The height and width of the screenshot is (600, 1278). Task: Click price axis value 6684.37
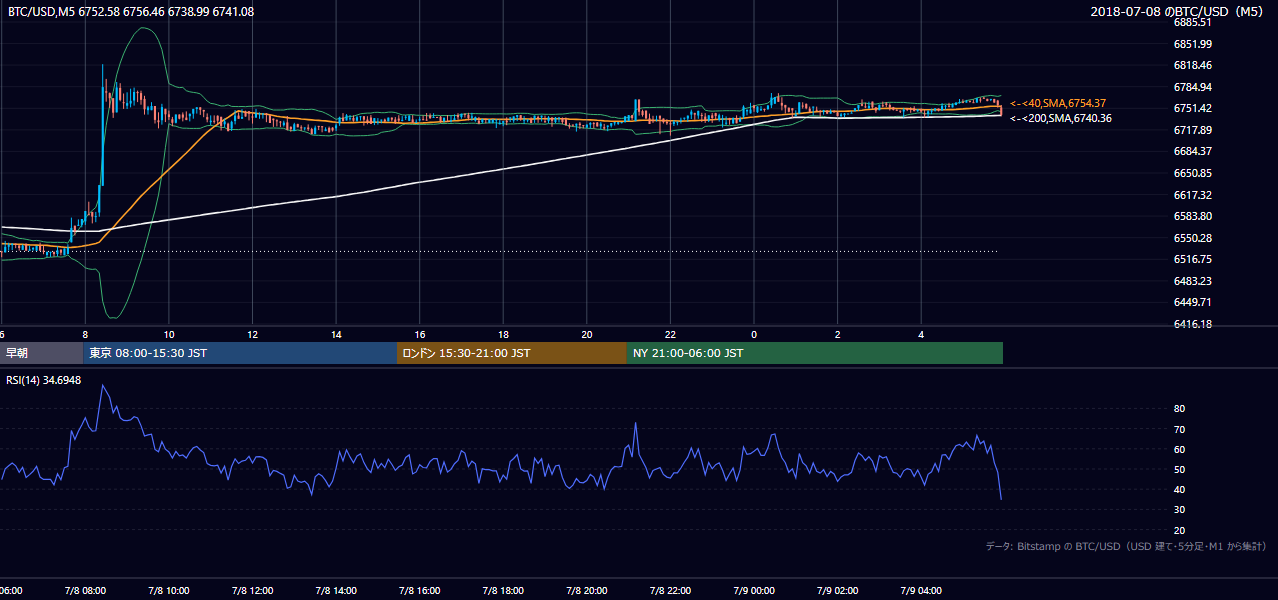[x=1193, y=151]
